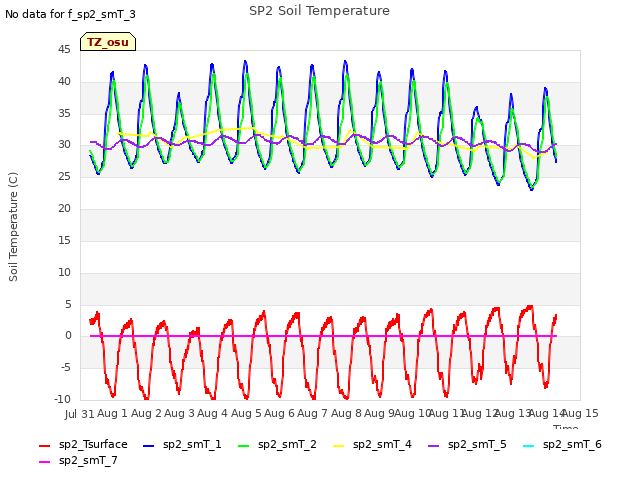640x480 pixels.
Task: Click the Aug 4 x-axis tick label
Action: (x=212, y=413)
